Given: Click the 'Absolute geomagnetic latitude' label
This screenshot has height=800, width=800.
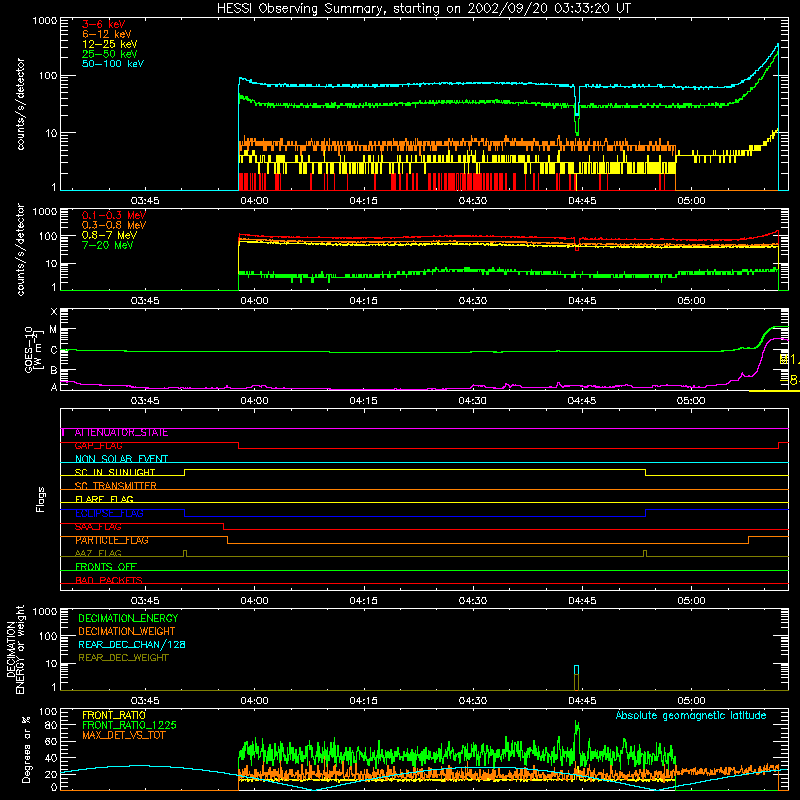Looking at the screenshot, I should tap(691, 715).
